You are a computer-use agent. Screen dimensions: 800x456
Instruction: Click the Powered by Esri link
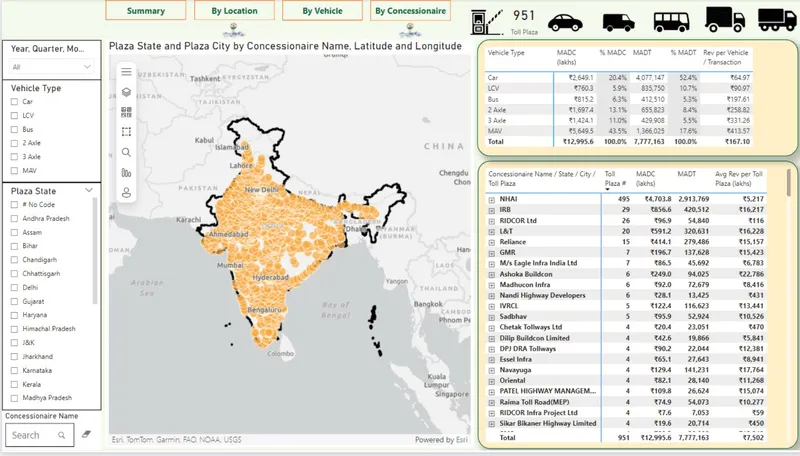pyautogui.click(x=441, y=440)
